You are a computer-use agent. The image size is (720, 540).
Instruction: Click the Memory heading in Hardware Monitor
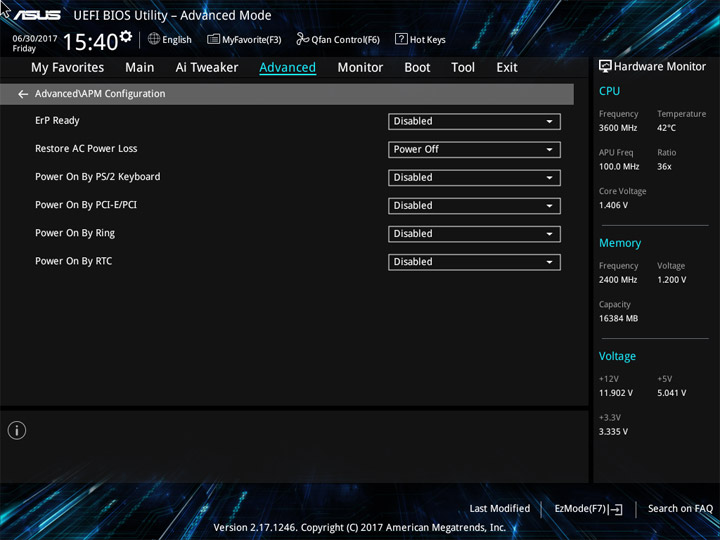coord(620,243)
